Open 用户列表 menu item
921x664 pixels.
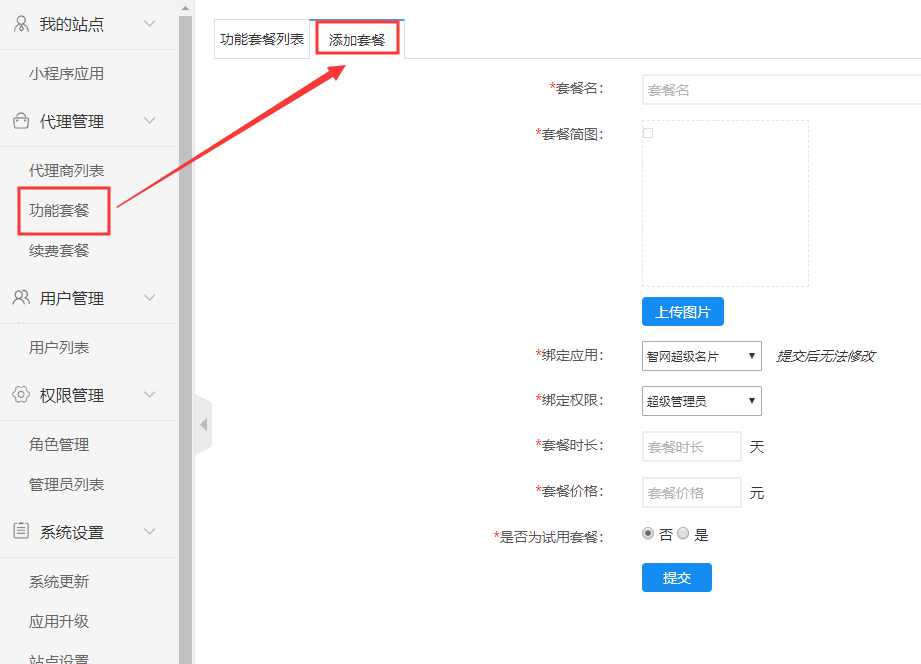(59, 347)
